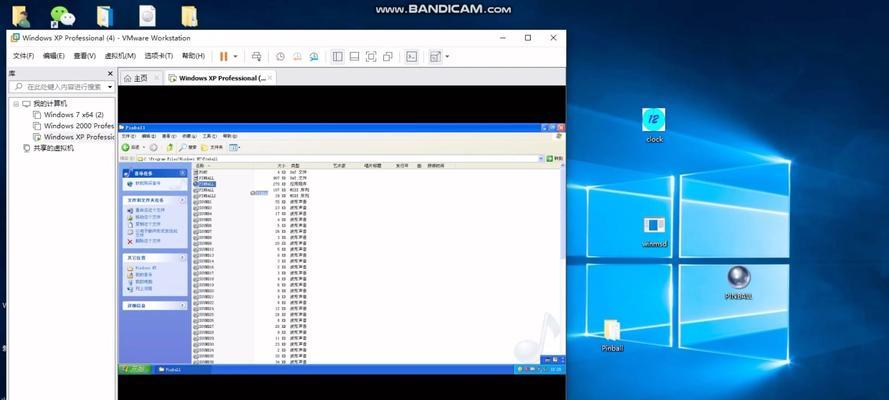Open the PINBALL desktop shortcut
The width and height of the screenshot is (889, 400).
739,282
